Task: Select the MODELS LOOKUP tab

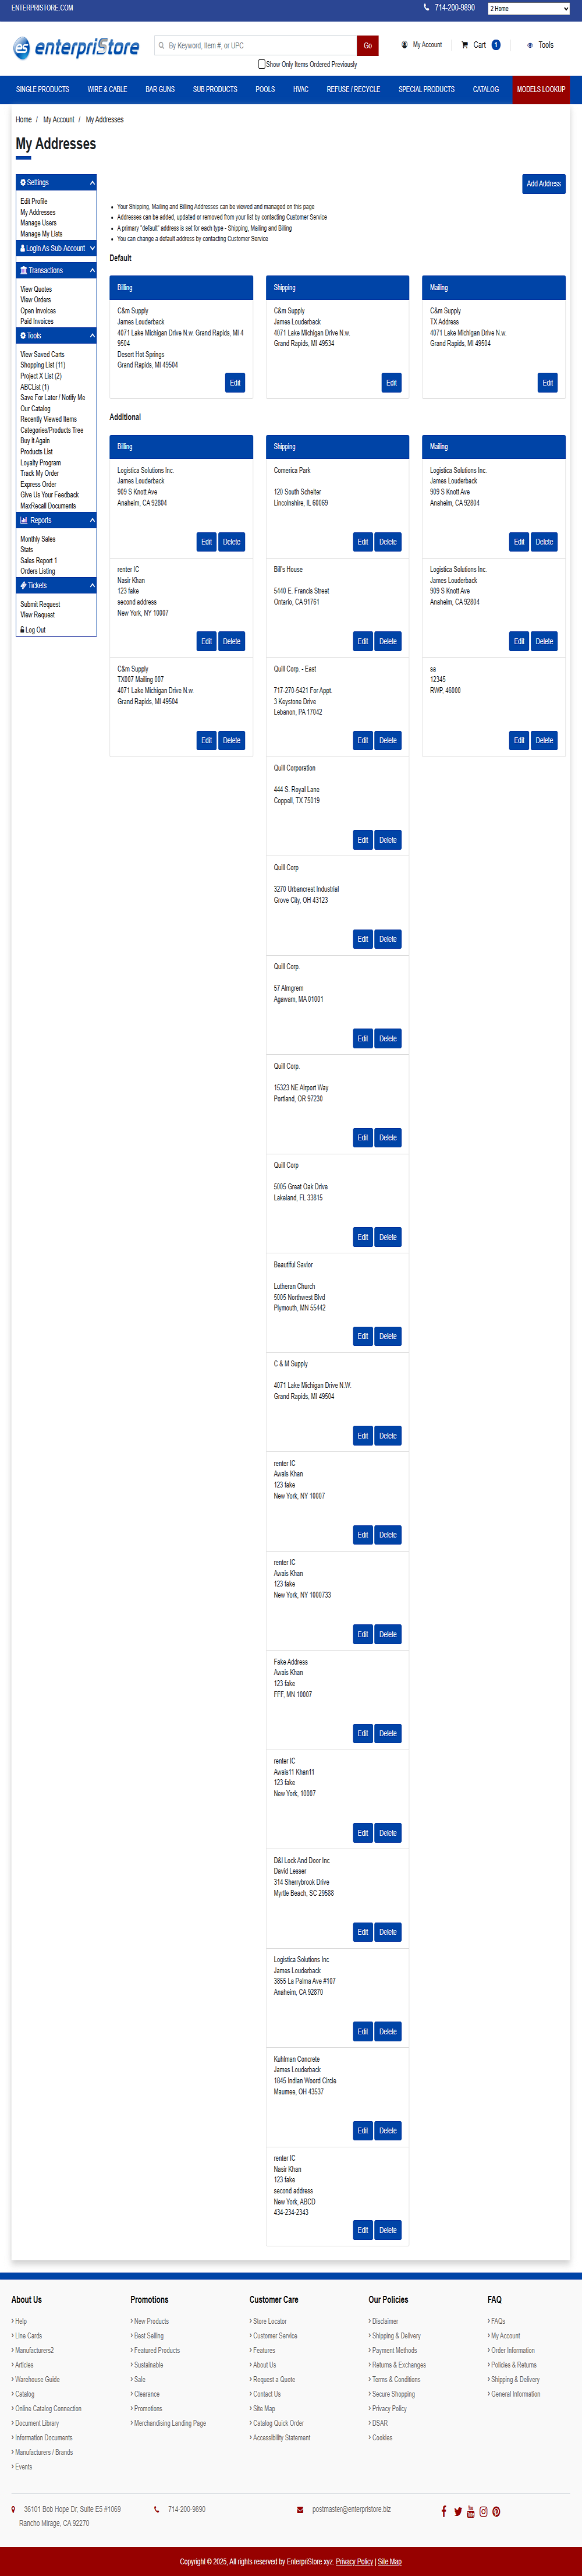Action: tap(541, 89)
